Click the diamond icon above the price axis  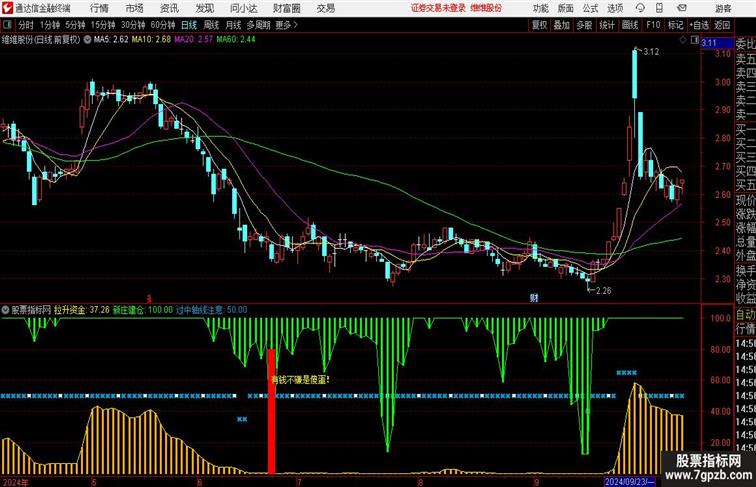(683, 40)
